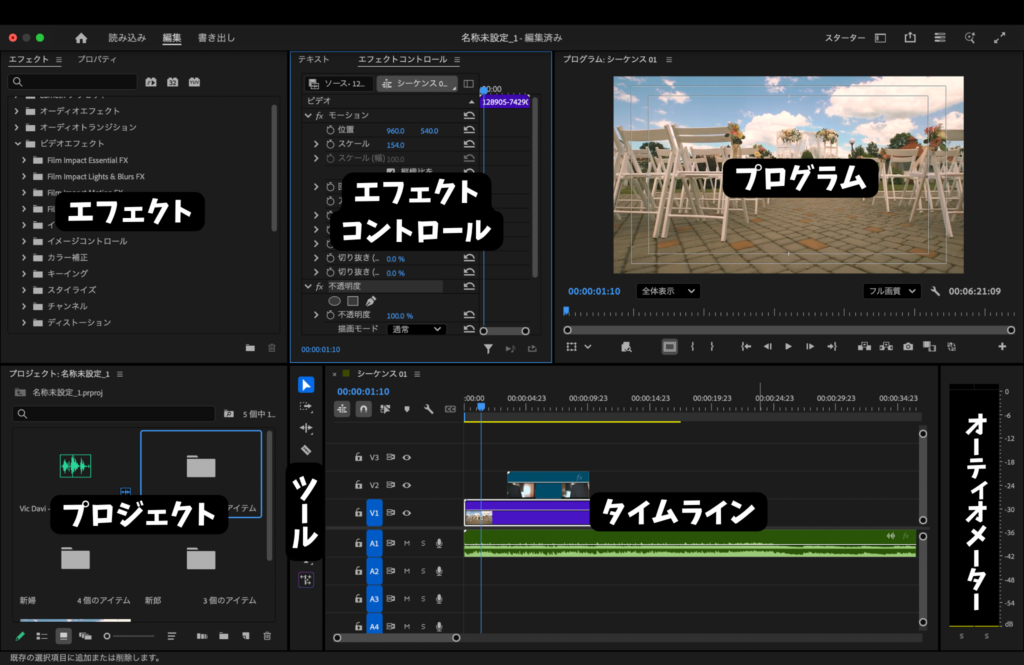
Task: Toggle stopwatch animation for 位置
Action: tap(330, 130)
